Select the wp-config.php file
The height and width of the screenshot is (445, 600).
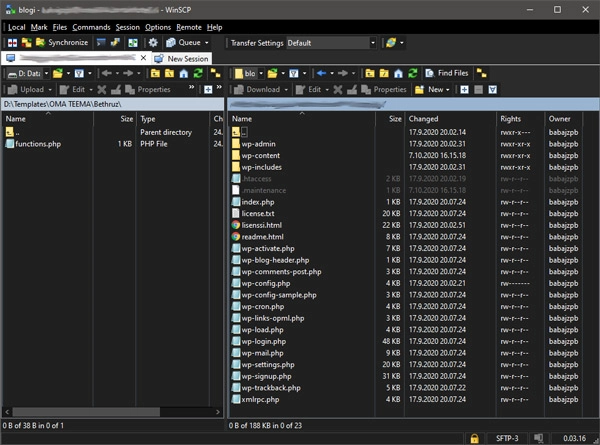tap(265, 283)
